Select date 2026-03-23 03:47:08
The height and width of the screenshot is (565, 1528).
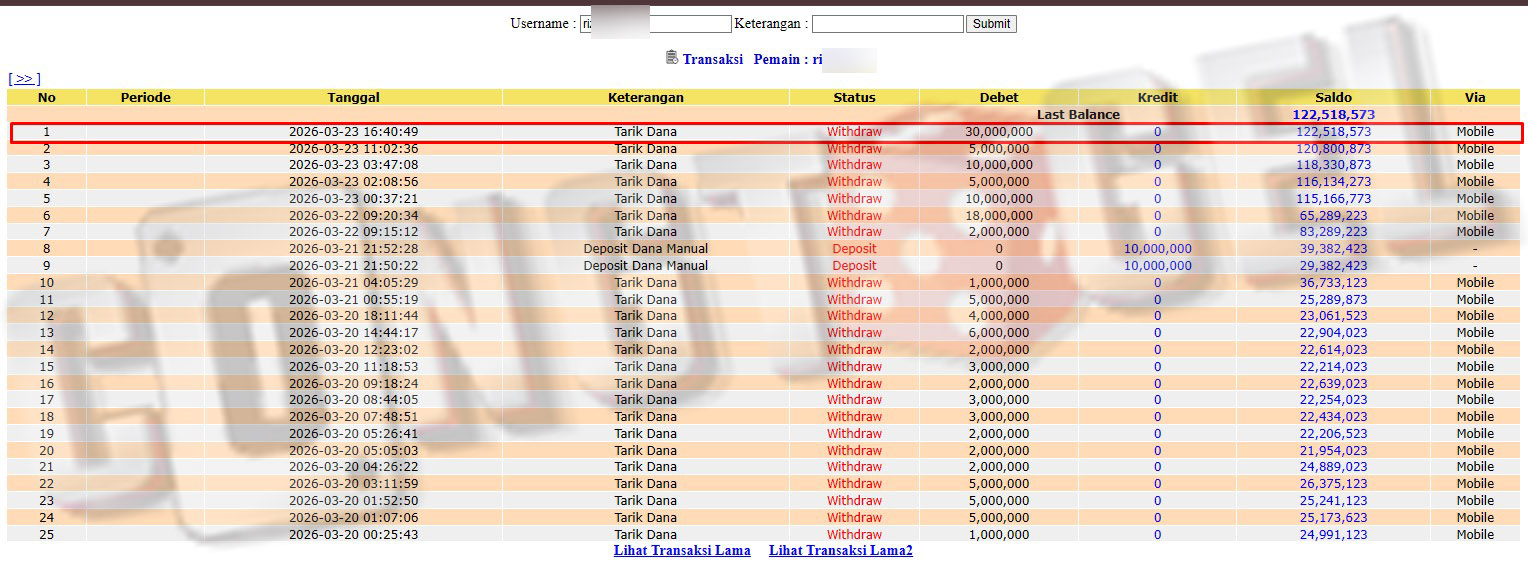[x=353, y=165]
